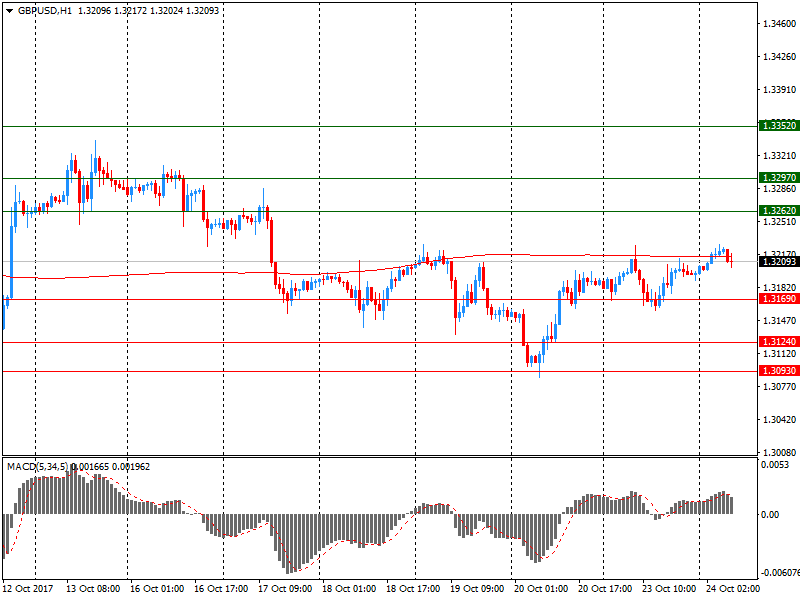Select the MACD value 0.001962 in header
This screenshot has width=800, height=600.
pyautogui.click(x=131, y=466)
